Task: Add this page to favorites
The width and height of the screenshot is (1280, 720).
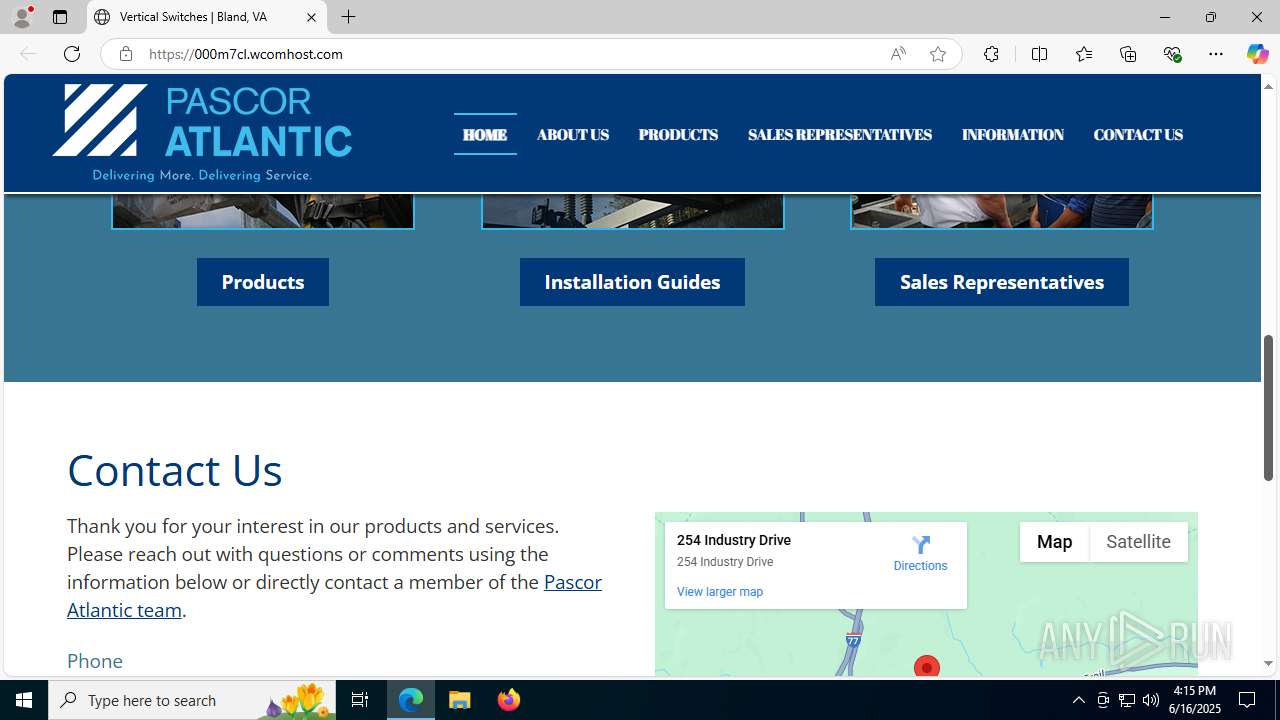Action: pyautogui.click(x=938, y=54)
